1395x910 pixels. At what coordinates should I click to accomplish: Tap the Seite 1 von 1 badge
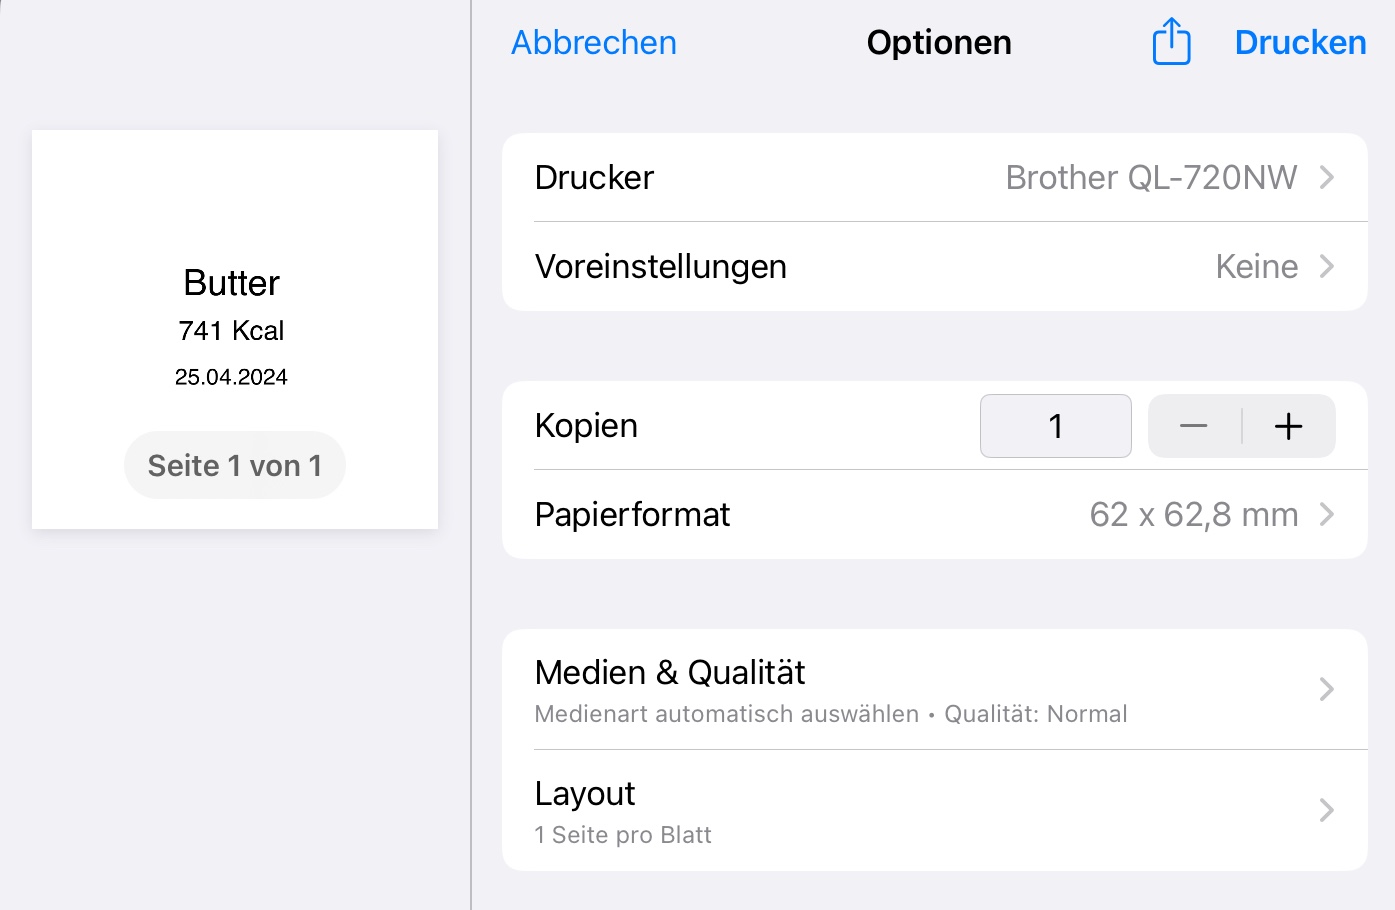235,466
